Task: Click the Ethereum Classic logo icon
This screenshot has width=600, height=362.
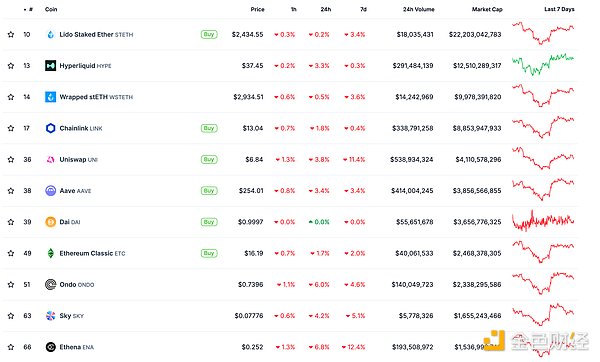Action: coord(51,253)
